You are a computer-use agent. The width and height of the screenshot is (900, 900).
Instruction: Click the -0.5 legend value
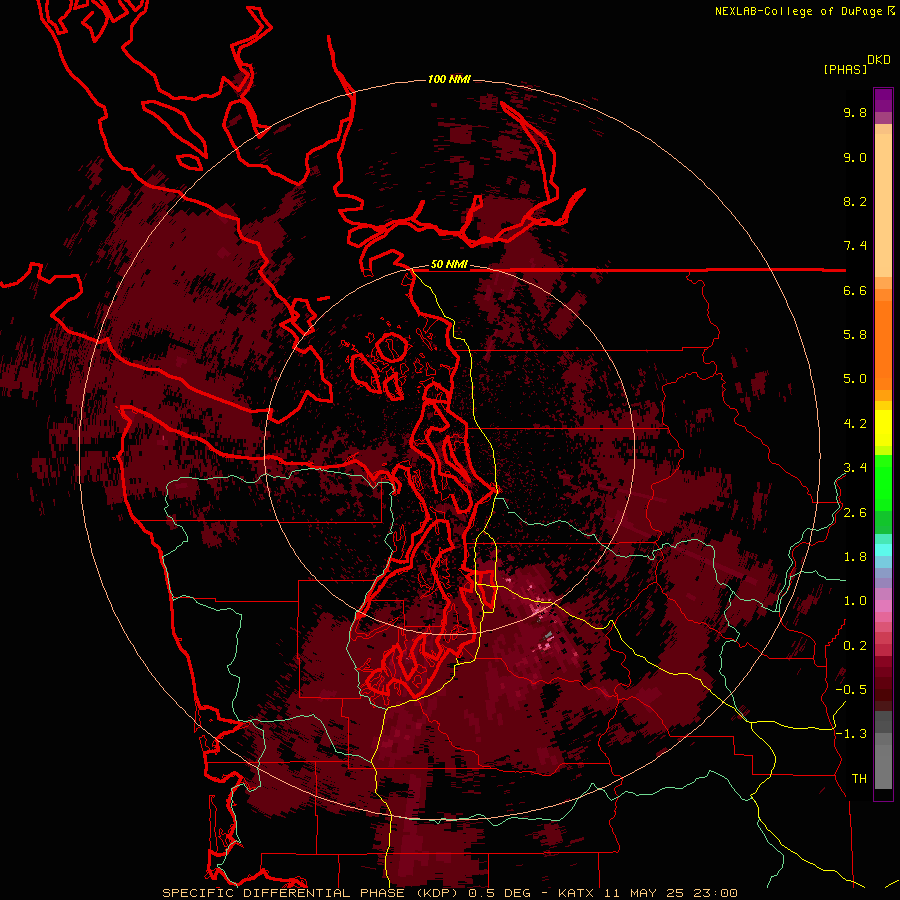click(x=851, y=690)
